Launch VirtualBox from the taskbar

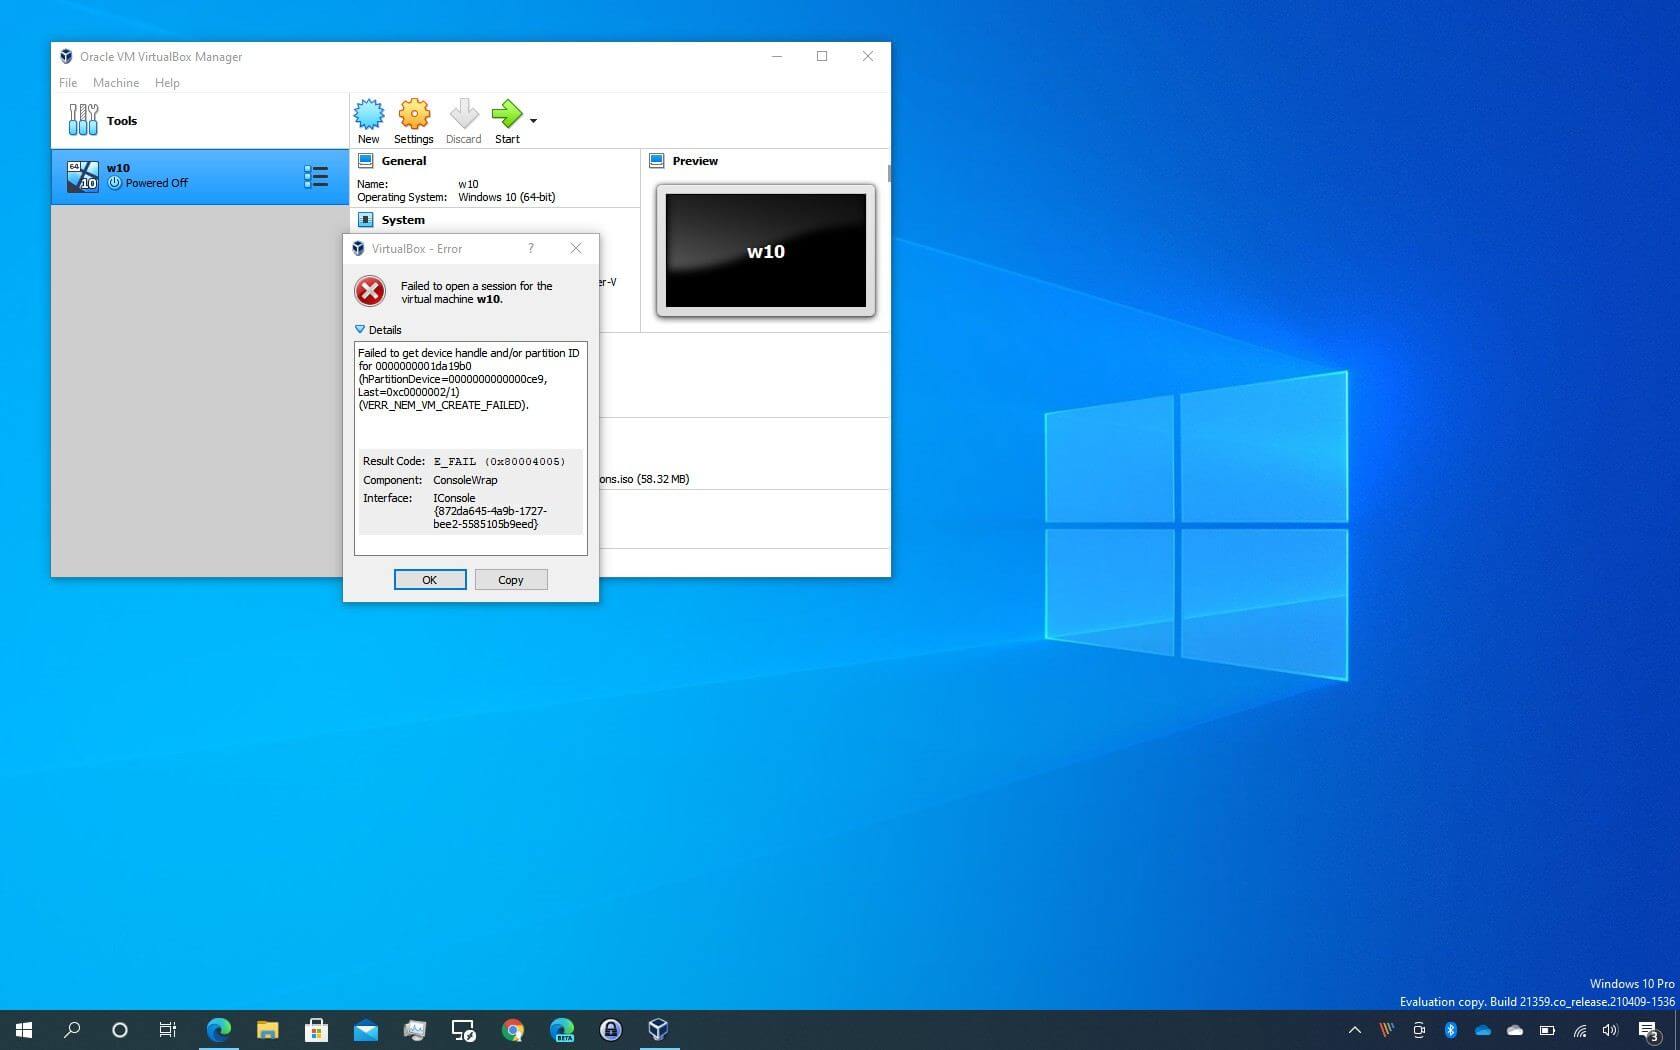657,1029
